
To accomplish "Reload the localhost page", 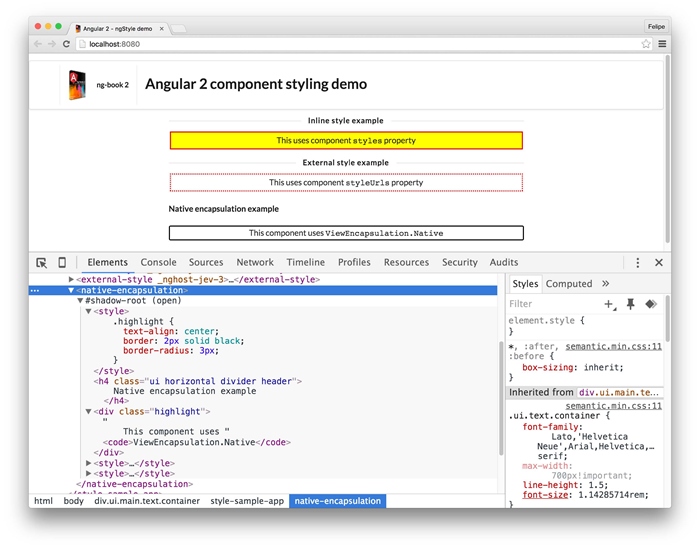I will [67, 44].
